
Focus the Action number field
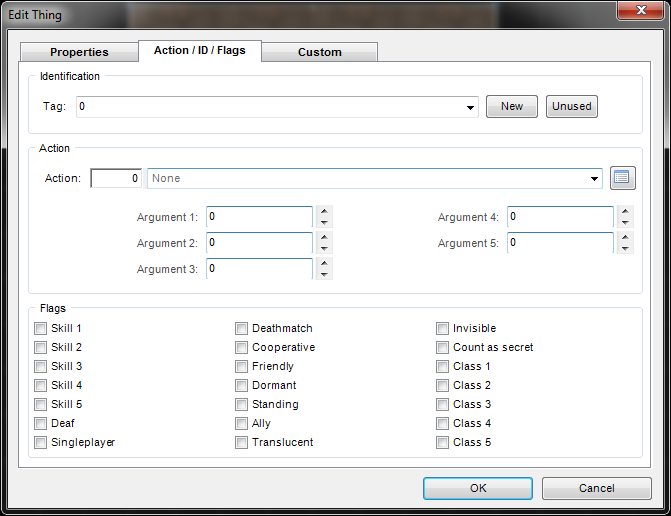pyautogui.click(x=116, y=178)
